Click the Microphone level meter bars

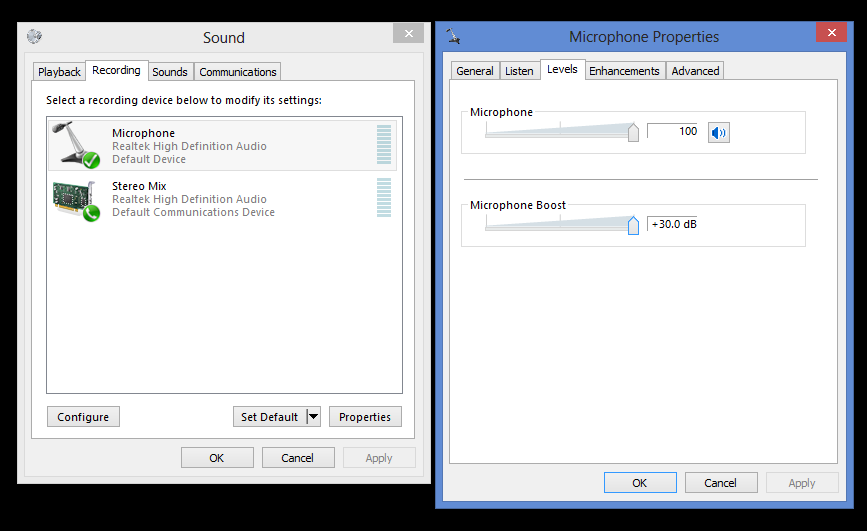(x=384, y=144)
